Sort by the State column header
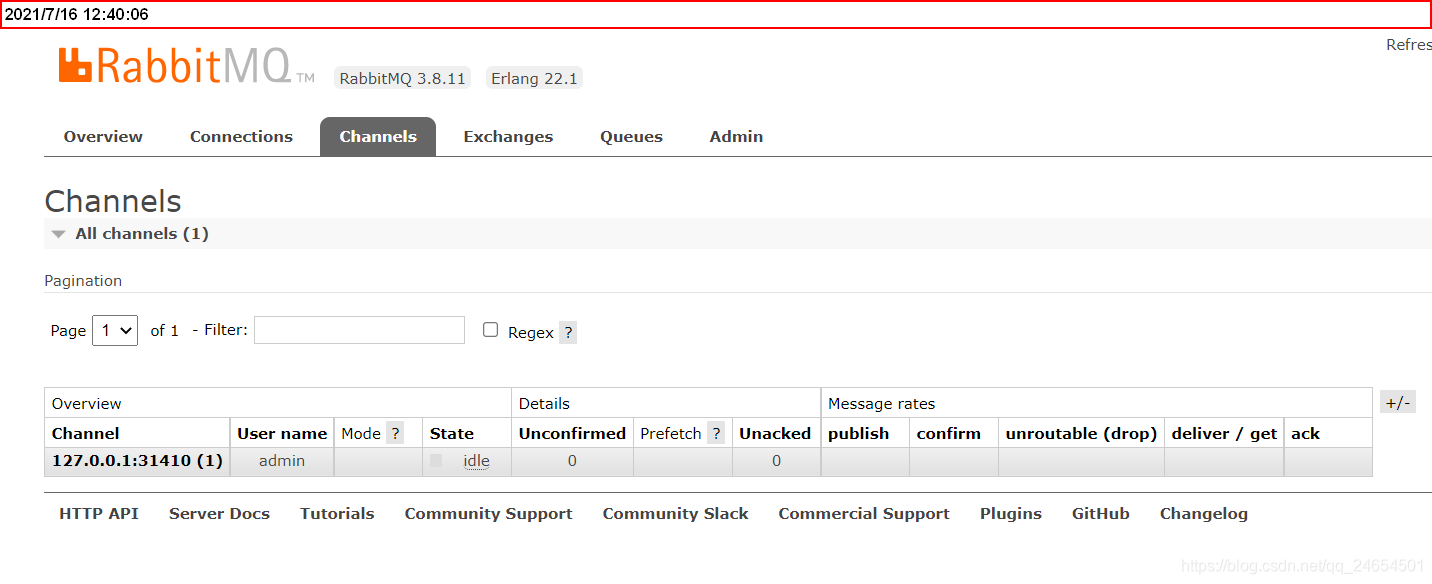Image resolution: width=1432 pixels, height=584 pixels. [451, 434]
